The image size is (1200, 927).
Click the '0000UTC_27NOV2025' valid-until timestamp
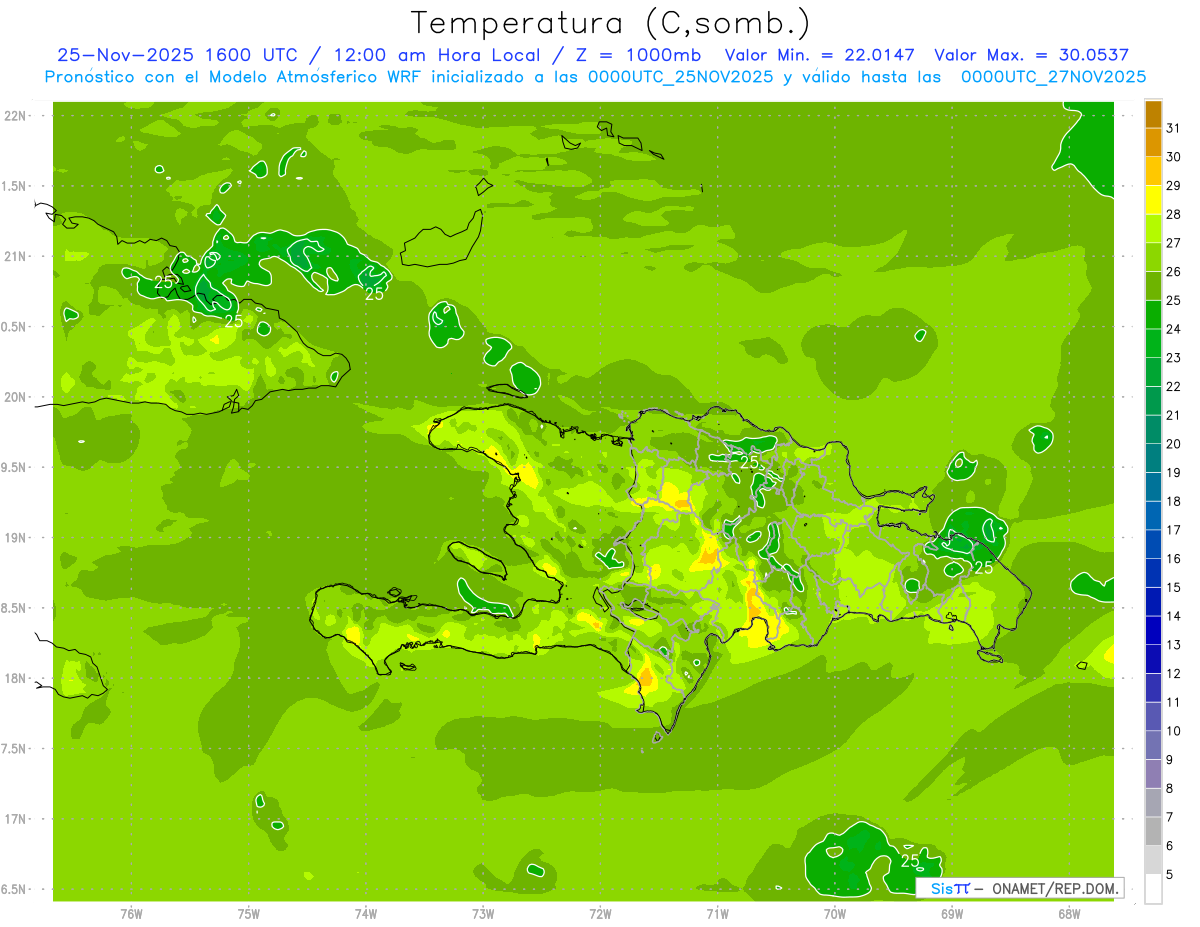pos(1053,77)
